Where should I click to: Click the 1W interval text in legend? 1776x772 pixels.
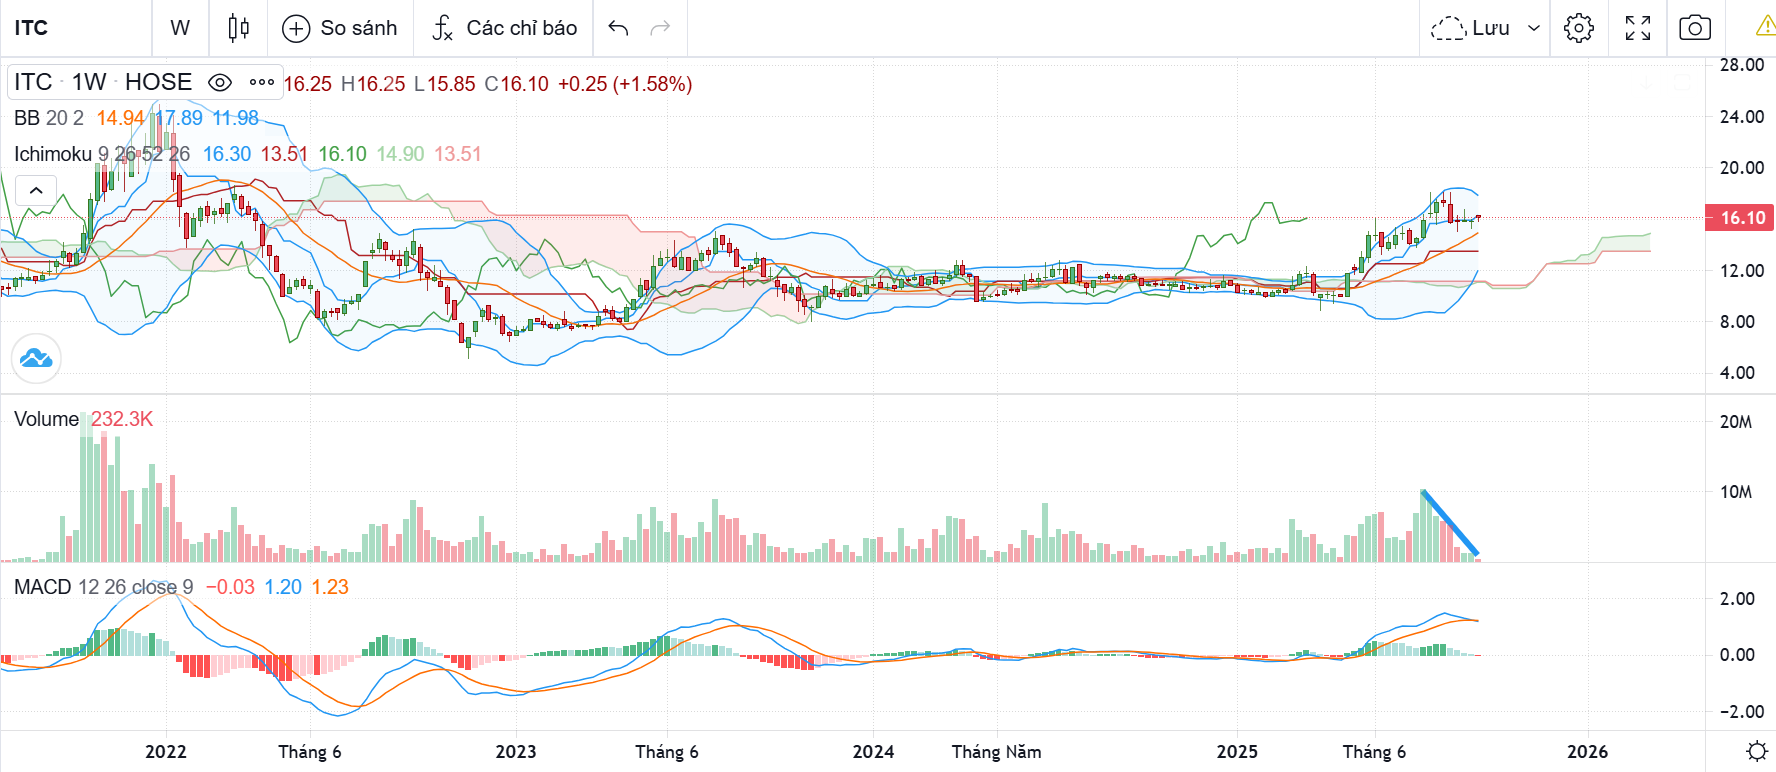pyautogui.click(x=89, y=82)
